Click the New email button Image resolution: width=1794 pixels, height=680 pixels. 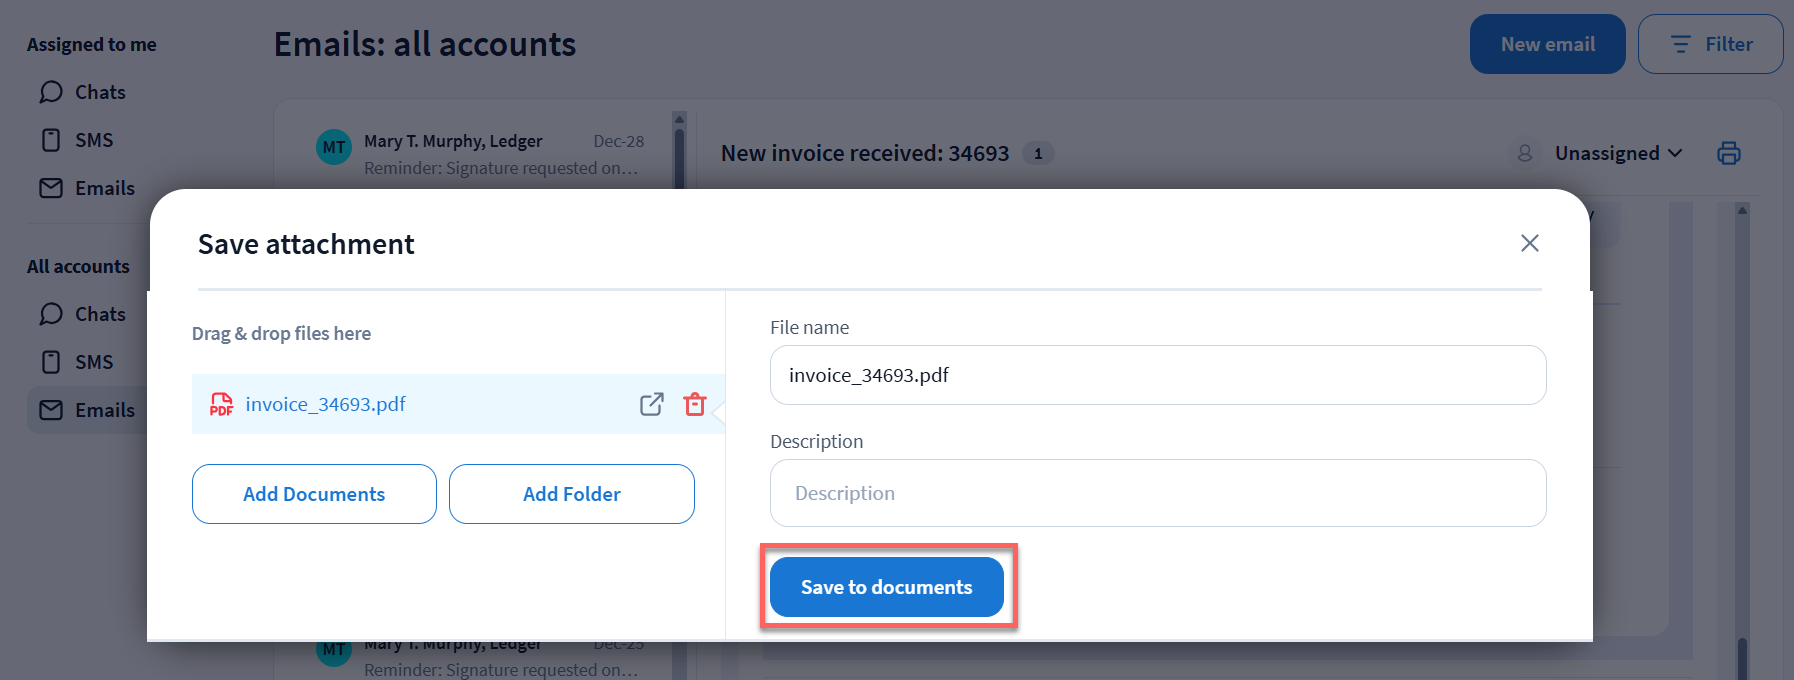1547,44
